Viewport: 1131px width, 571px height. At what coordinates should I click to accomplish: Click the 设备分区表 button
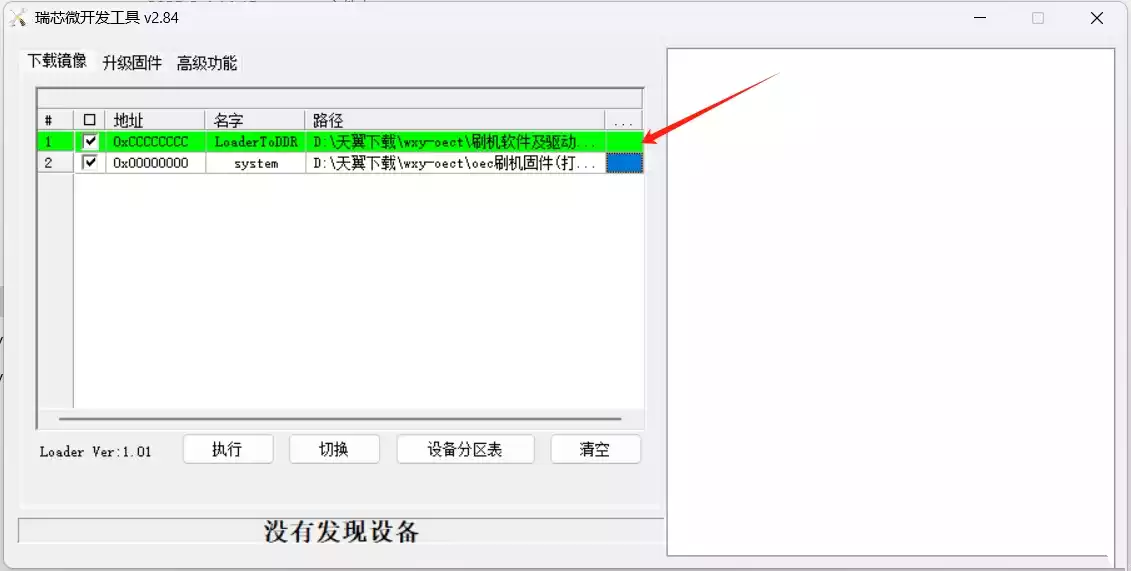(x=465, y=449)
